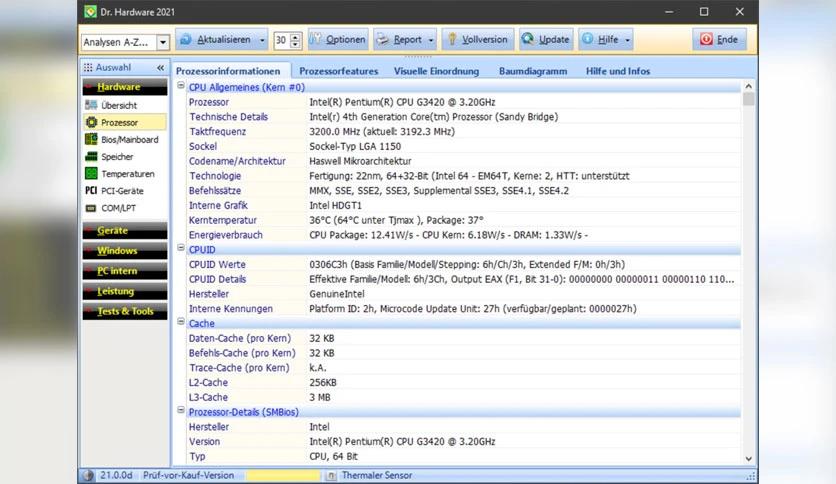This screenshot has height=484, width=836.
Task: Open the Analysen A-Z dropdown
Action: [x=163, y=42]
